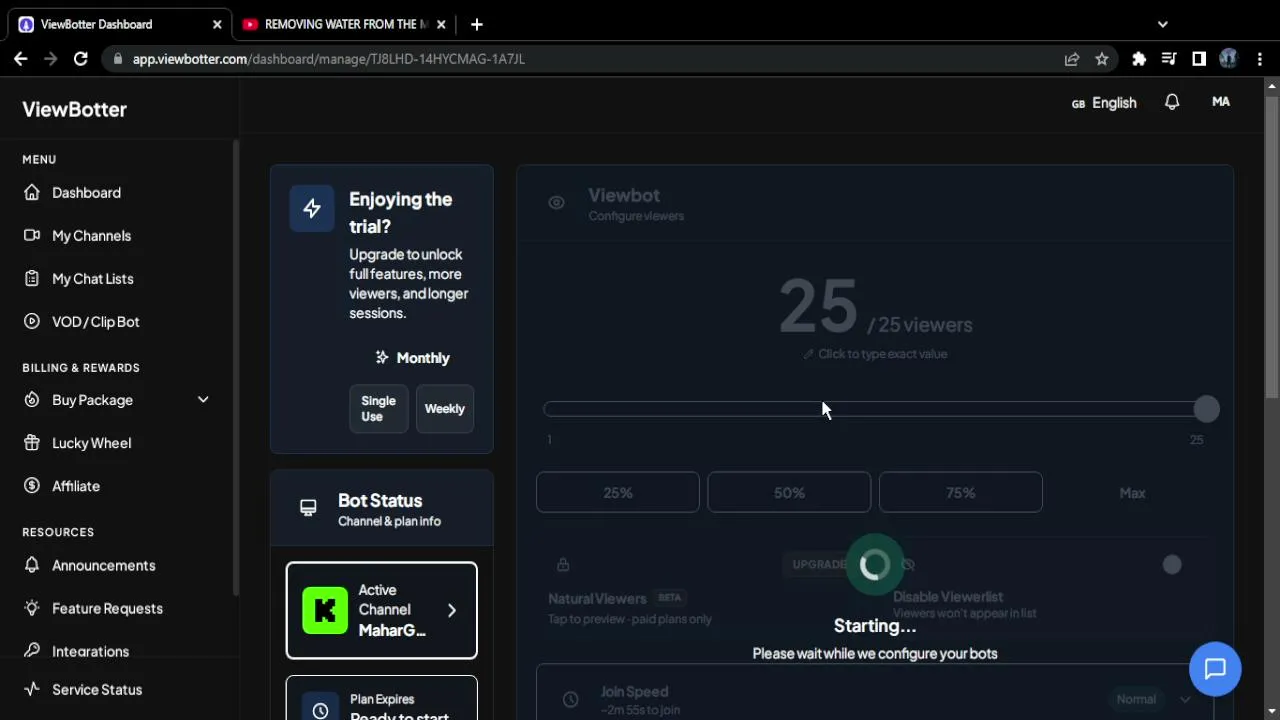Set viewers to the 25% preset

(x=618, y=493)
